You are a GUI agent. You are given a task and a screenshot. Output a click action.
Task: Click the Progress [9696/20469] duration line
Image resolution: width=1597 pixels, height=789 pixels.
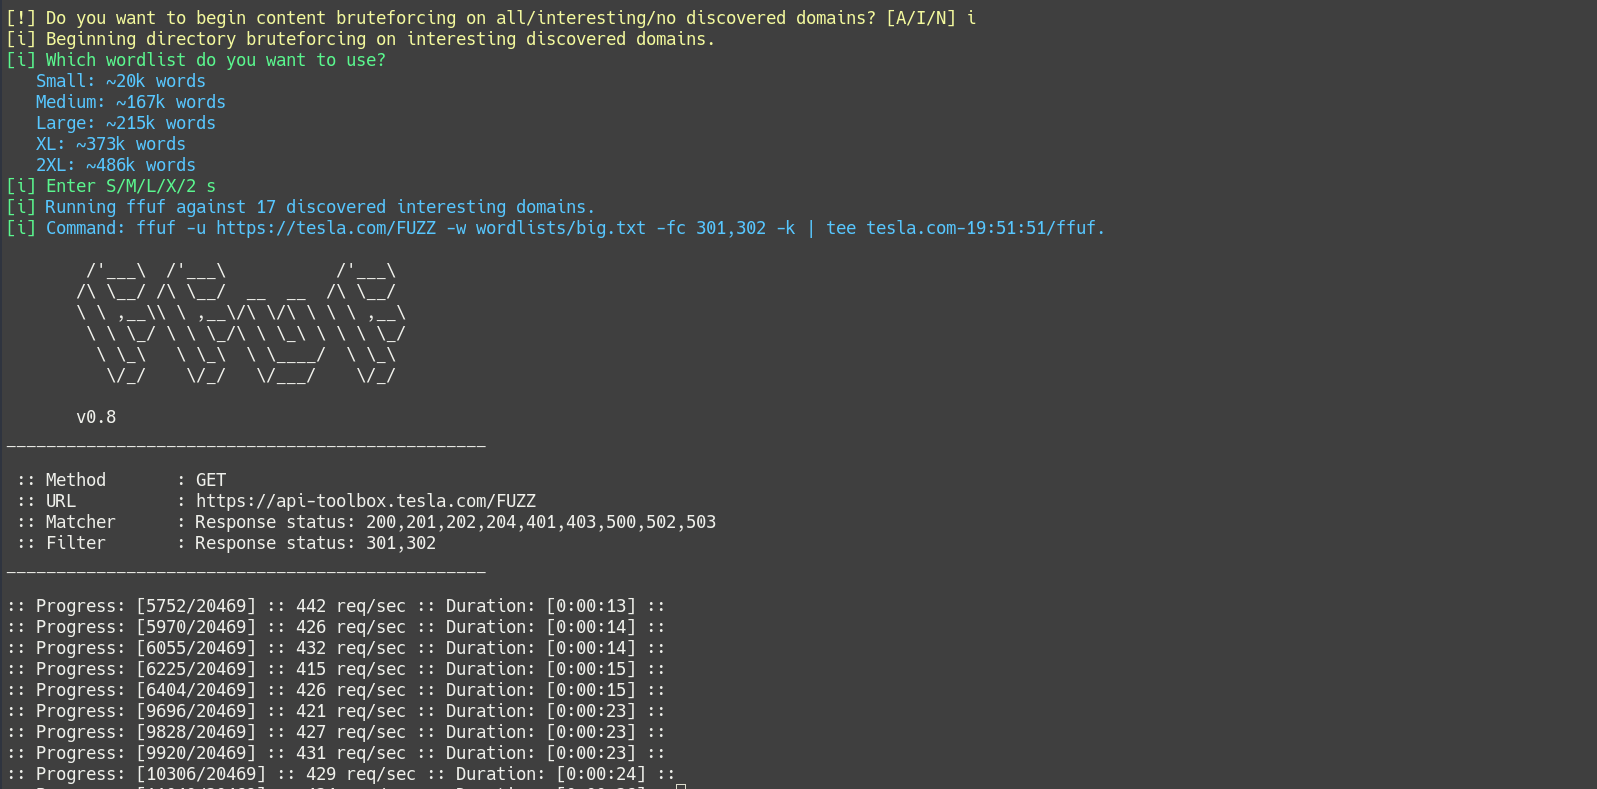tap(336, 711)
